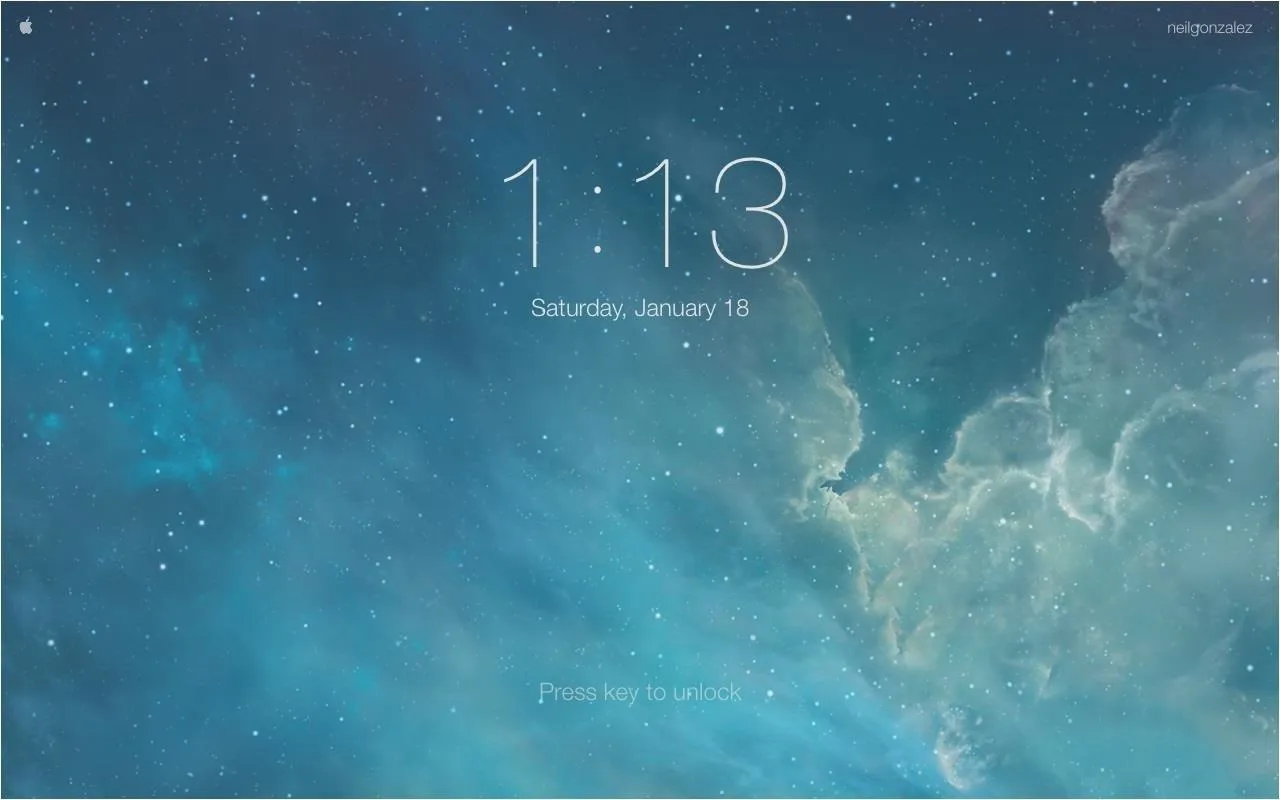Click the Apple logo icon

pos(26,27)
